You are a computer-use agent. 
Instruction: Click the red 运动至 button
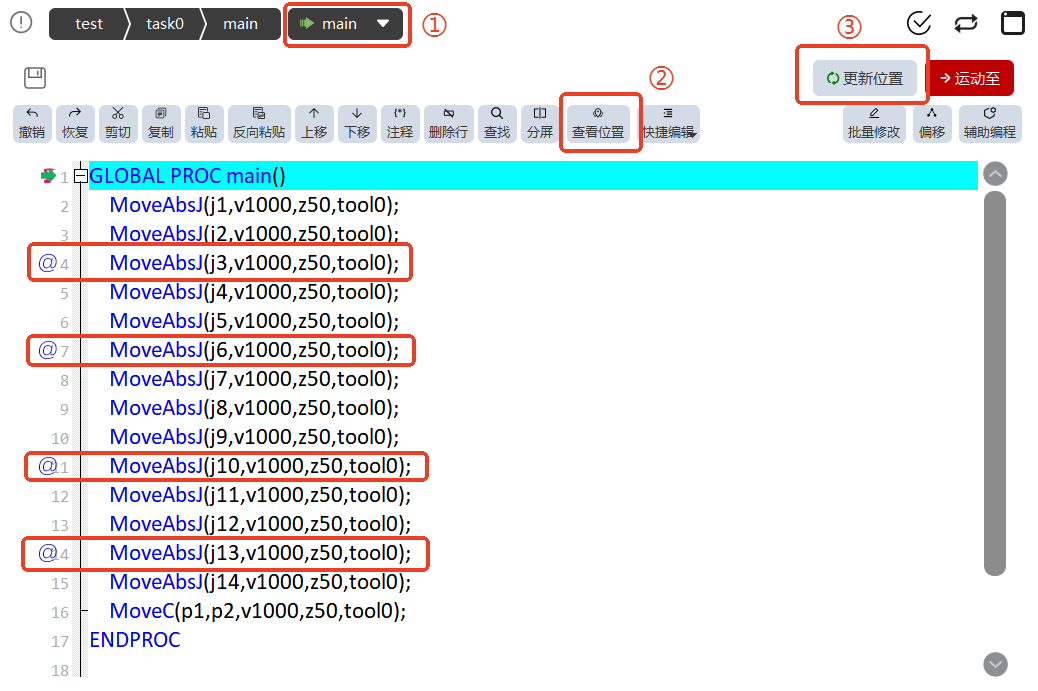970,78
